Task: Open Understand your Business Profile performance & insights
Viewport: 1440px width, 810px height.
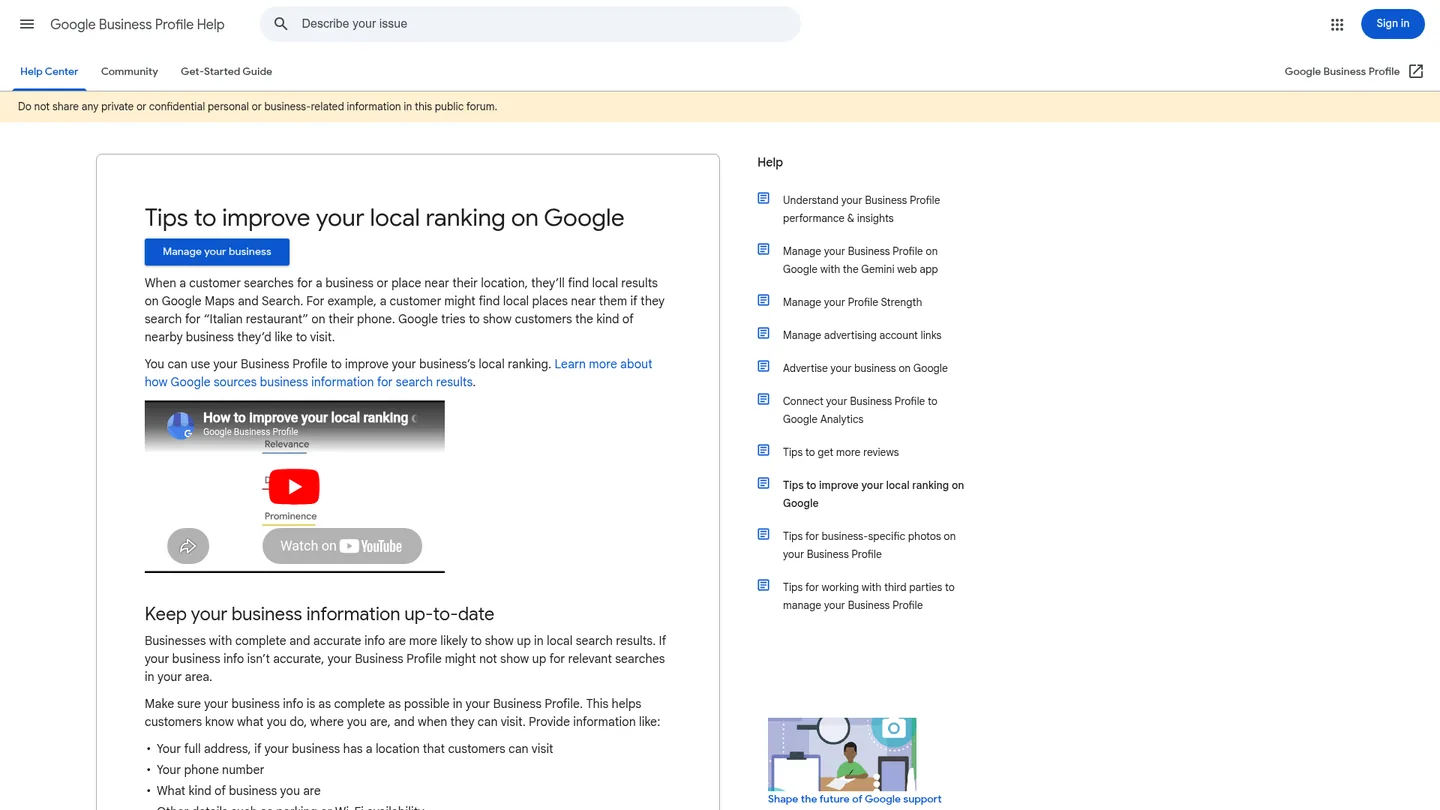Action: [x=861, y=209]
